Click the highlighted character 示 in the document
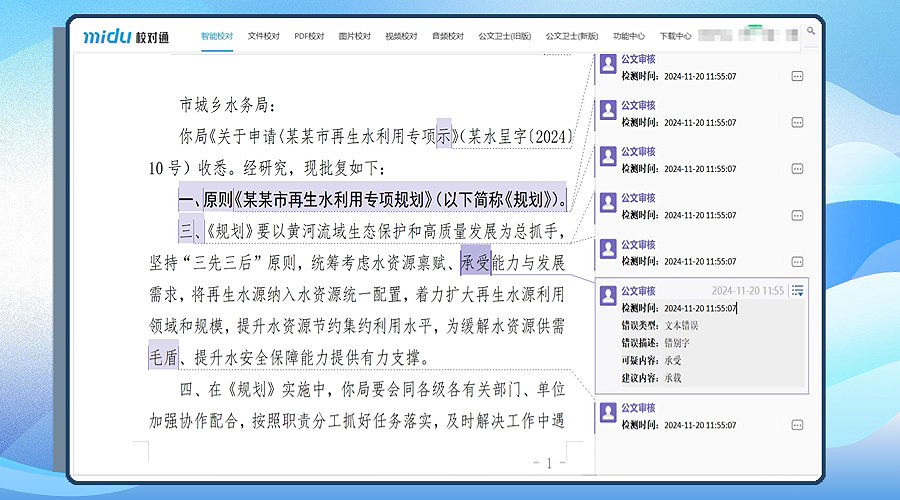 [444, 136]
